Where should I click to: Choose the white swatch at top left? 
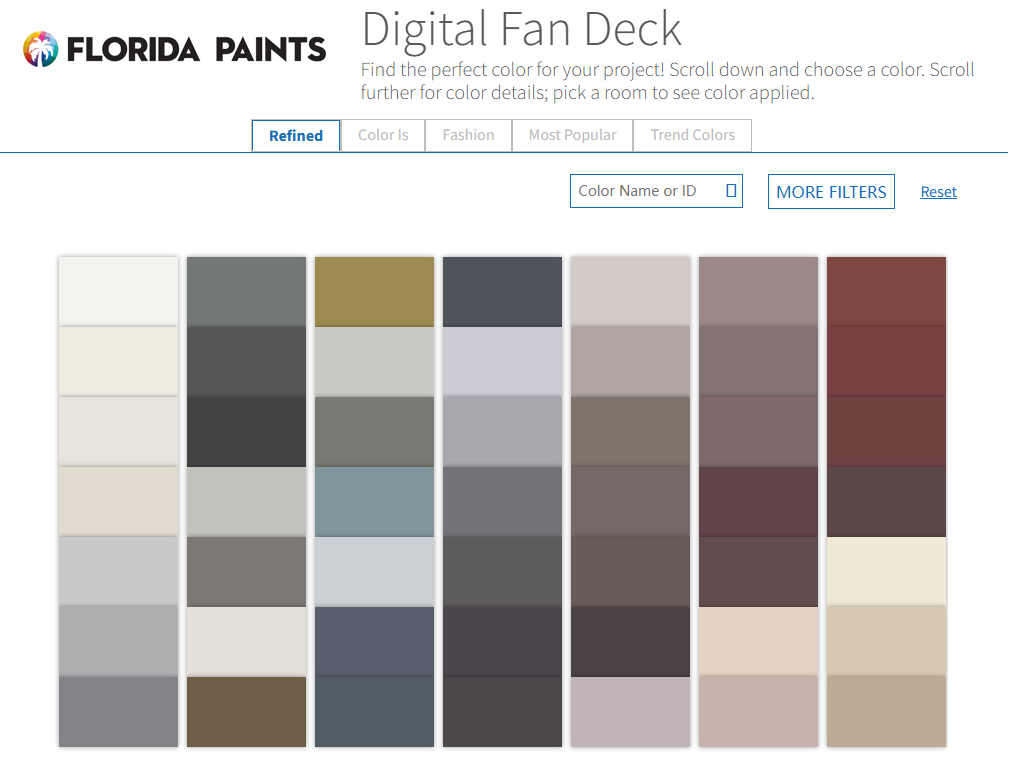click(x=118, y=291)
